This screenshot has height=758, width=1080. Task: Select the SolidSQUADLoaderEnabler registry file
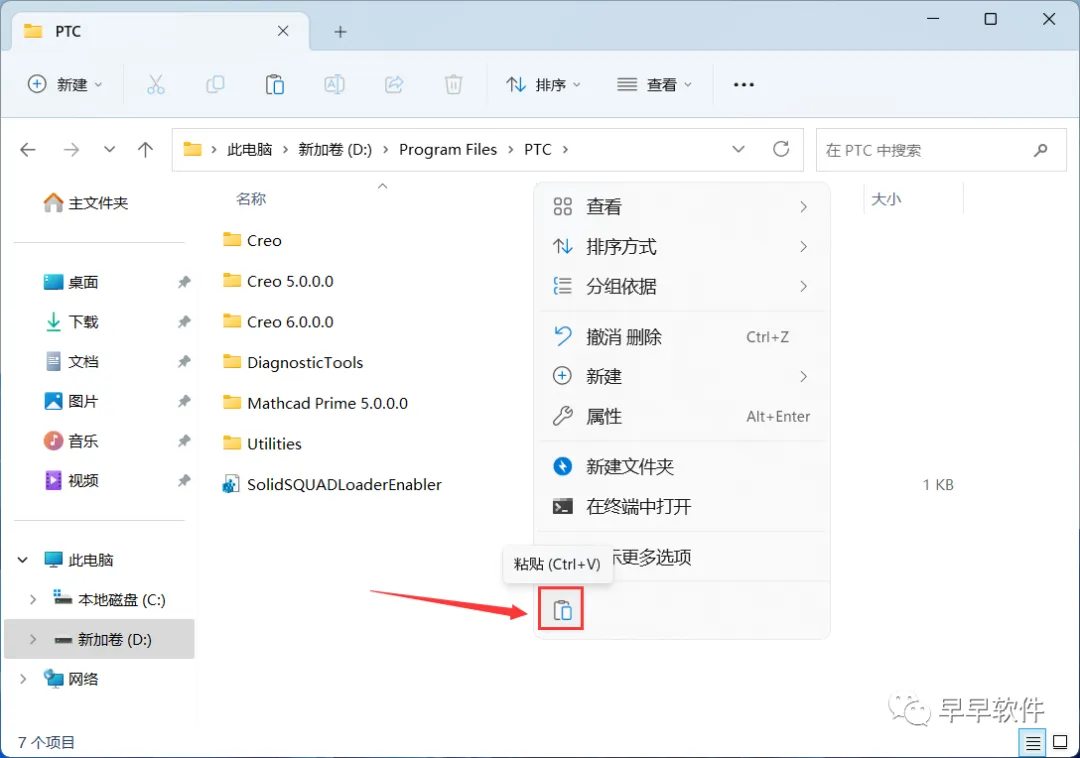click(332, 485)
